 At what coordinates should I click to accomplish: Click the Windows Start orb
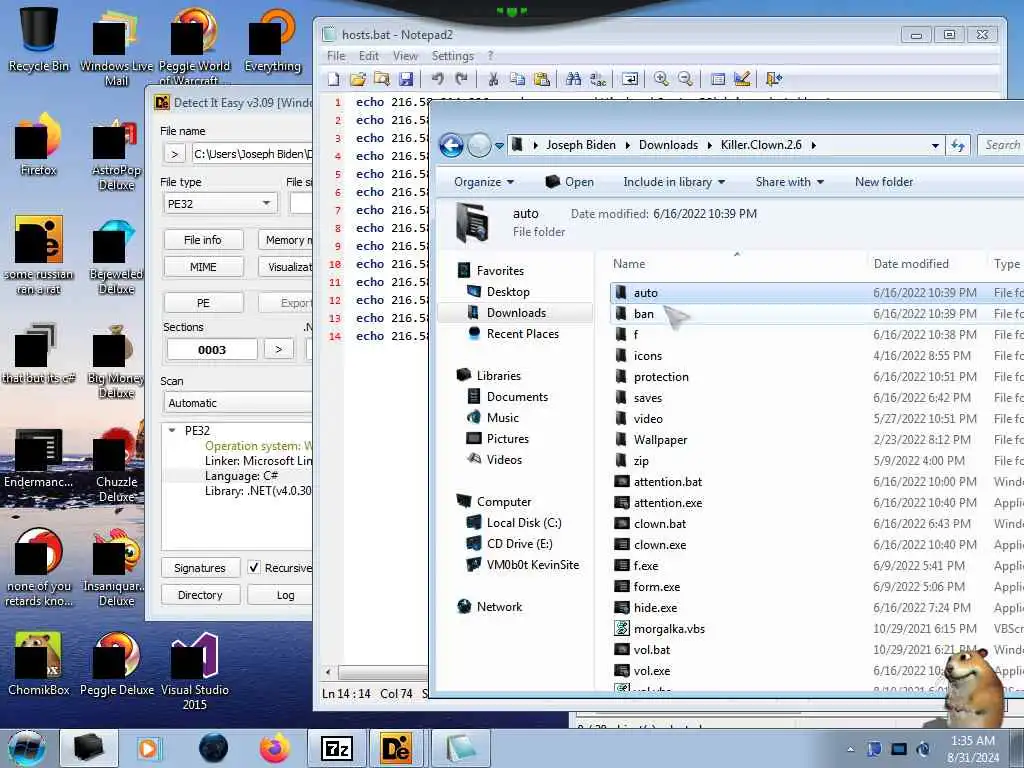(27, 748)
